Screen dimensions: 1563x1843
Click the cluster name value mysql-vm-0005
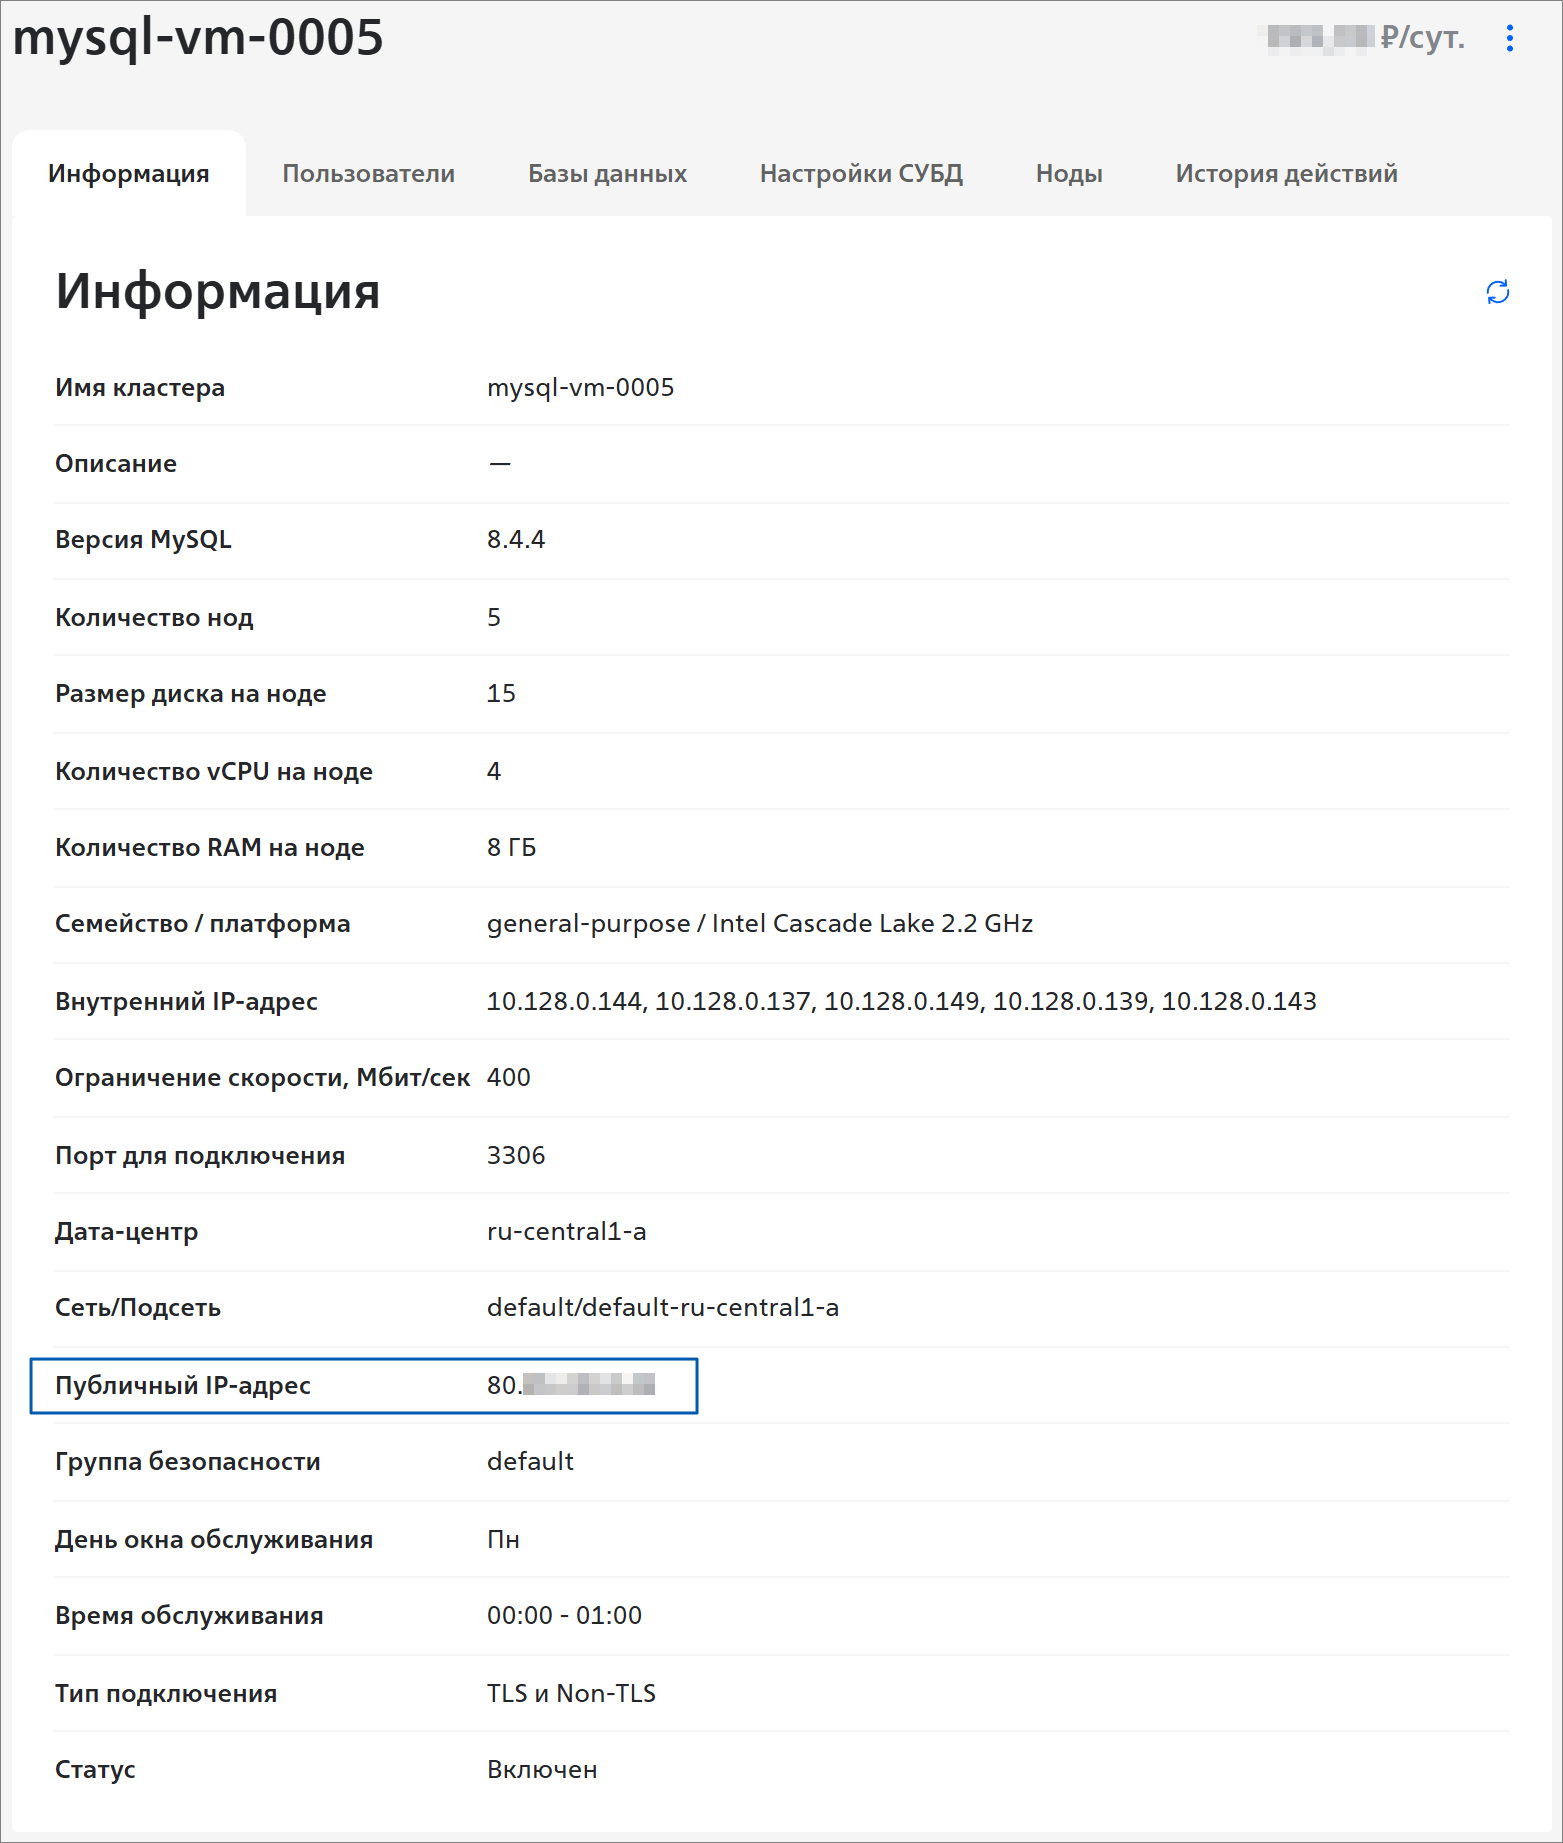[580, 387]
